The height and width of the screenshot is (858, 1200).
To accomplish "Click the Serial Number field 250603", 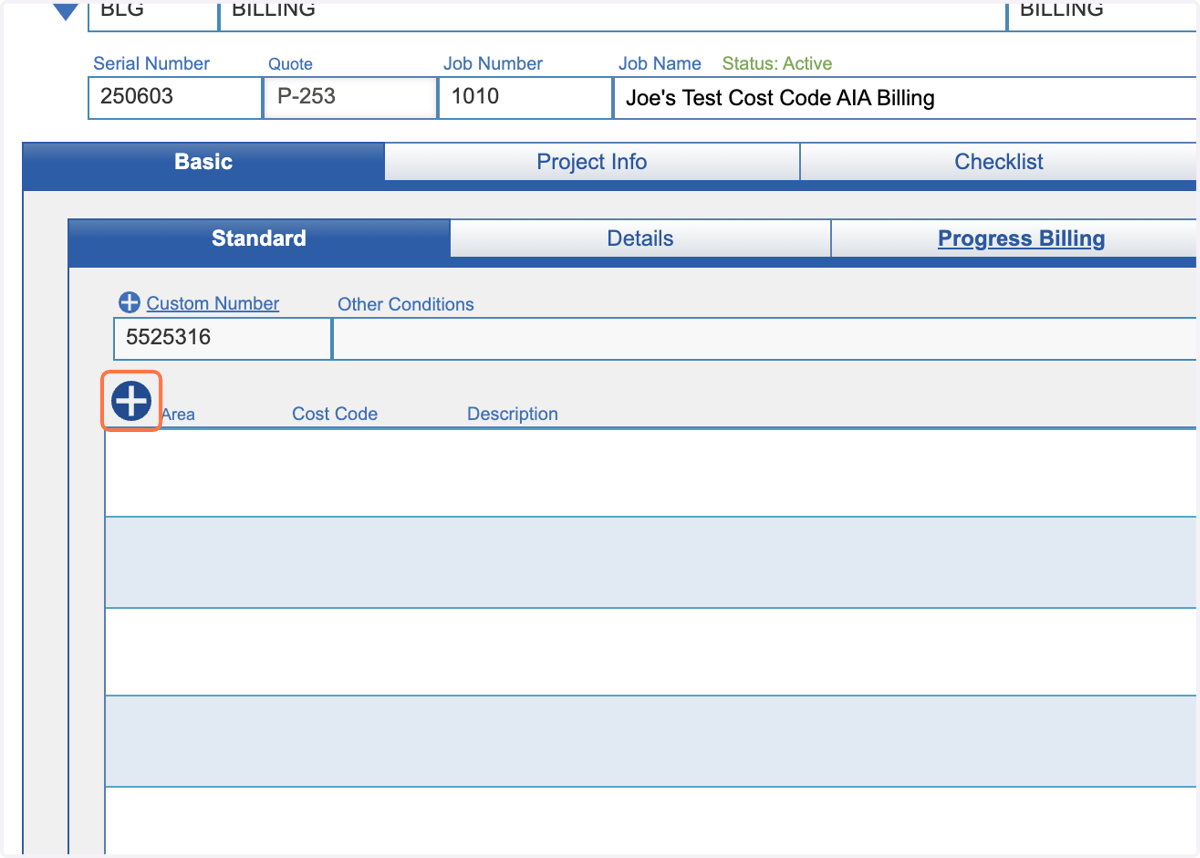I will click(175, 98).
